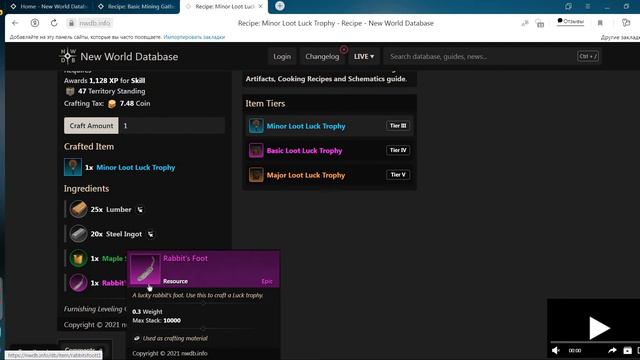The height and width of the screenshot is (360, 640).
Task: Click the Rabbit's Foot ingredient icon
Action: click(x=78, y=283)
